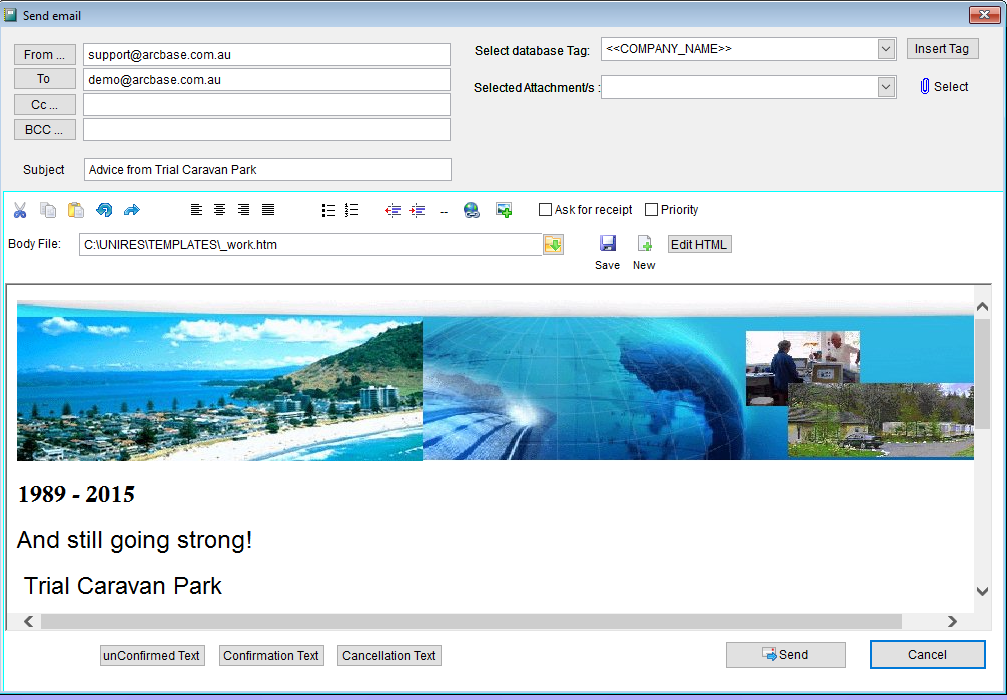Click the vertical scrollbar down arrow
Image resolution: width=1007 pixels, height=700 pixels.
coord(982,591)
